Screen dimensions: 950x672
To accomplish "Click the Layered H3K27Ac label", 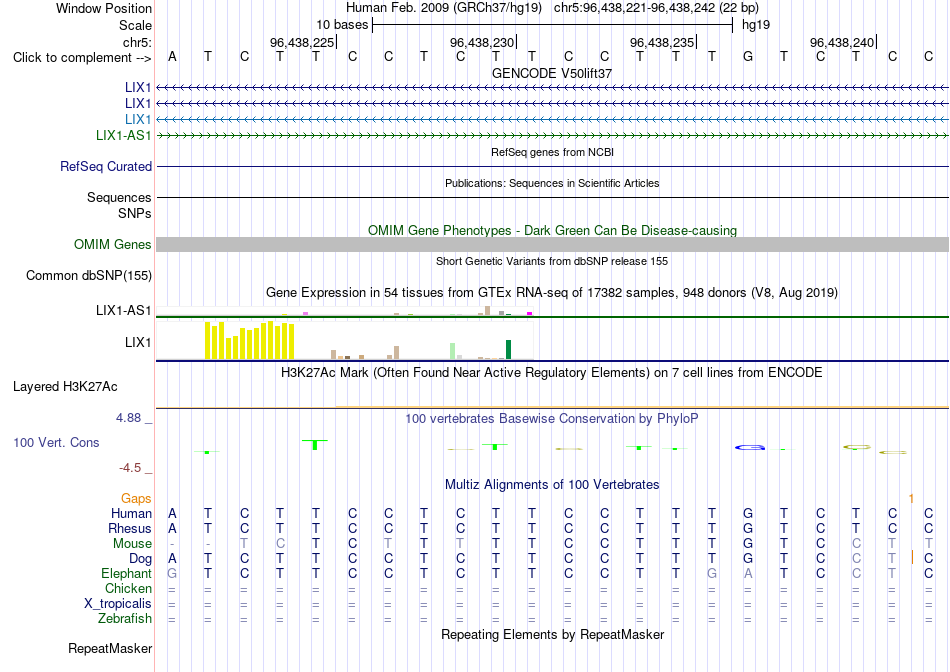I will coord(65,387).
